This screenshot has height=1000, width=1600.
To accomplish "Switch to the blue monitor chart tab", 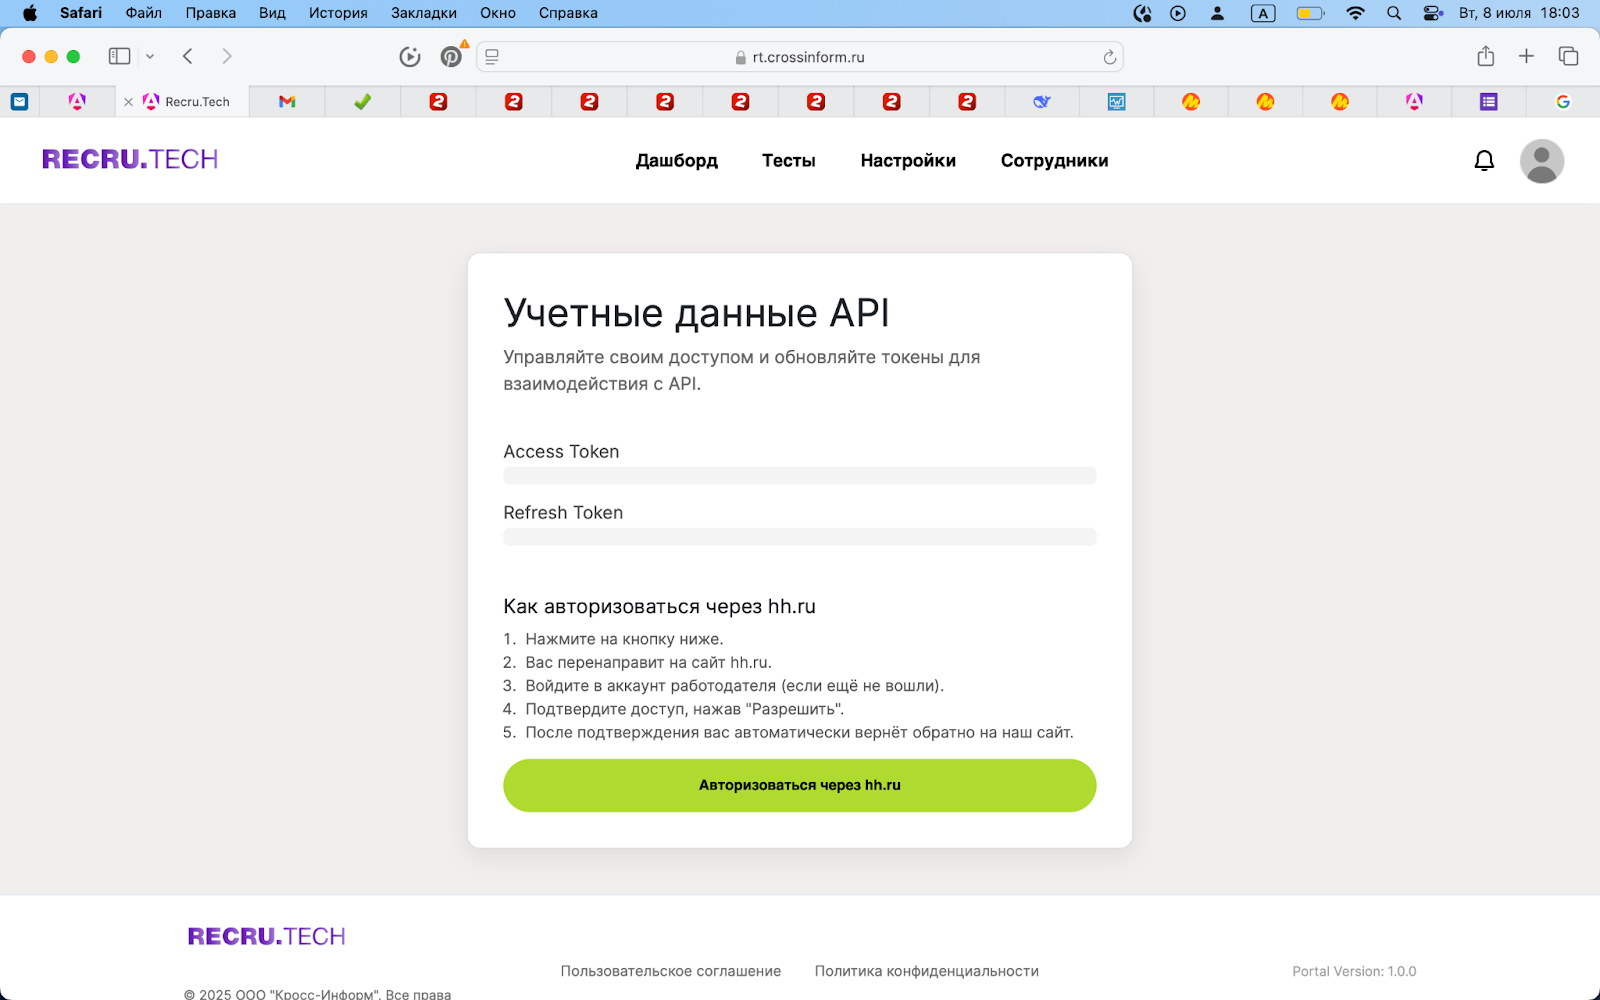I will click(x=1116, y=101).
